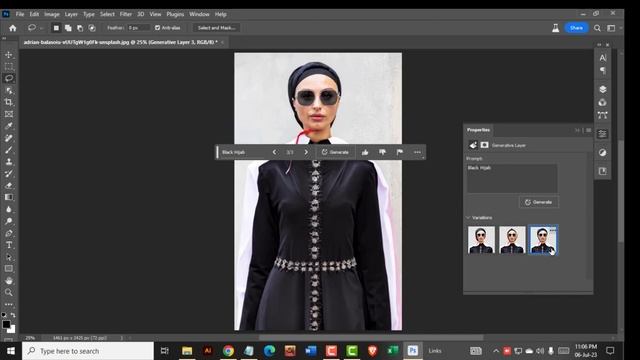This screenshot has height=360, width=640.
Task: Click the blue Share button
Action: pyautogui.click(x=576, y=28)
